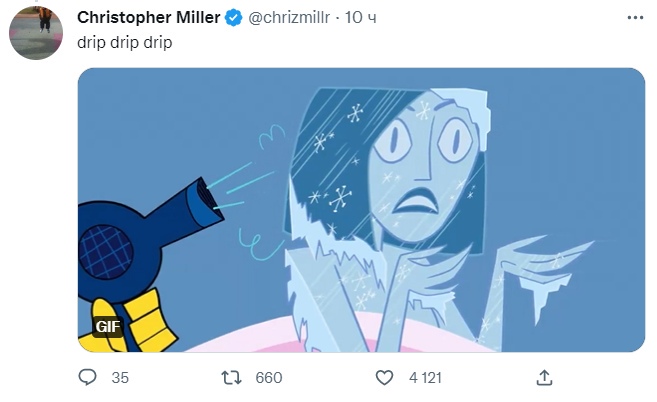Open Christopher Miller's profile avatar
This screenshot has width=657, height=402.
[36, 33]
